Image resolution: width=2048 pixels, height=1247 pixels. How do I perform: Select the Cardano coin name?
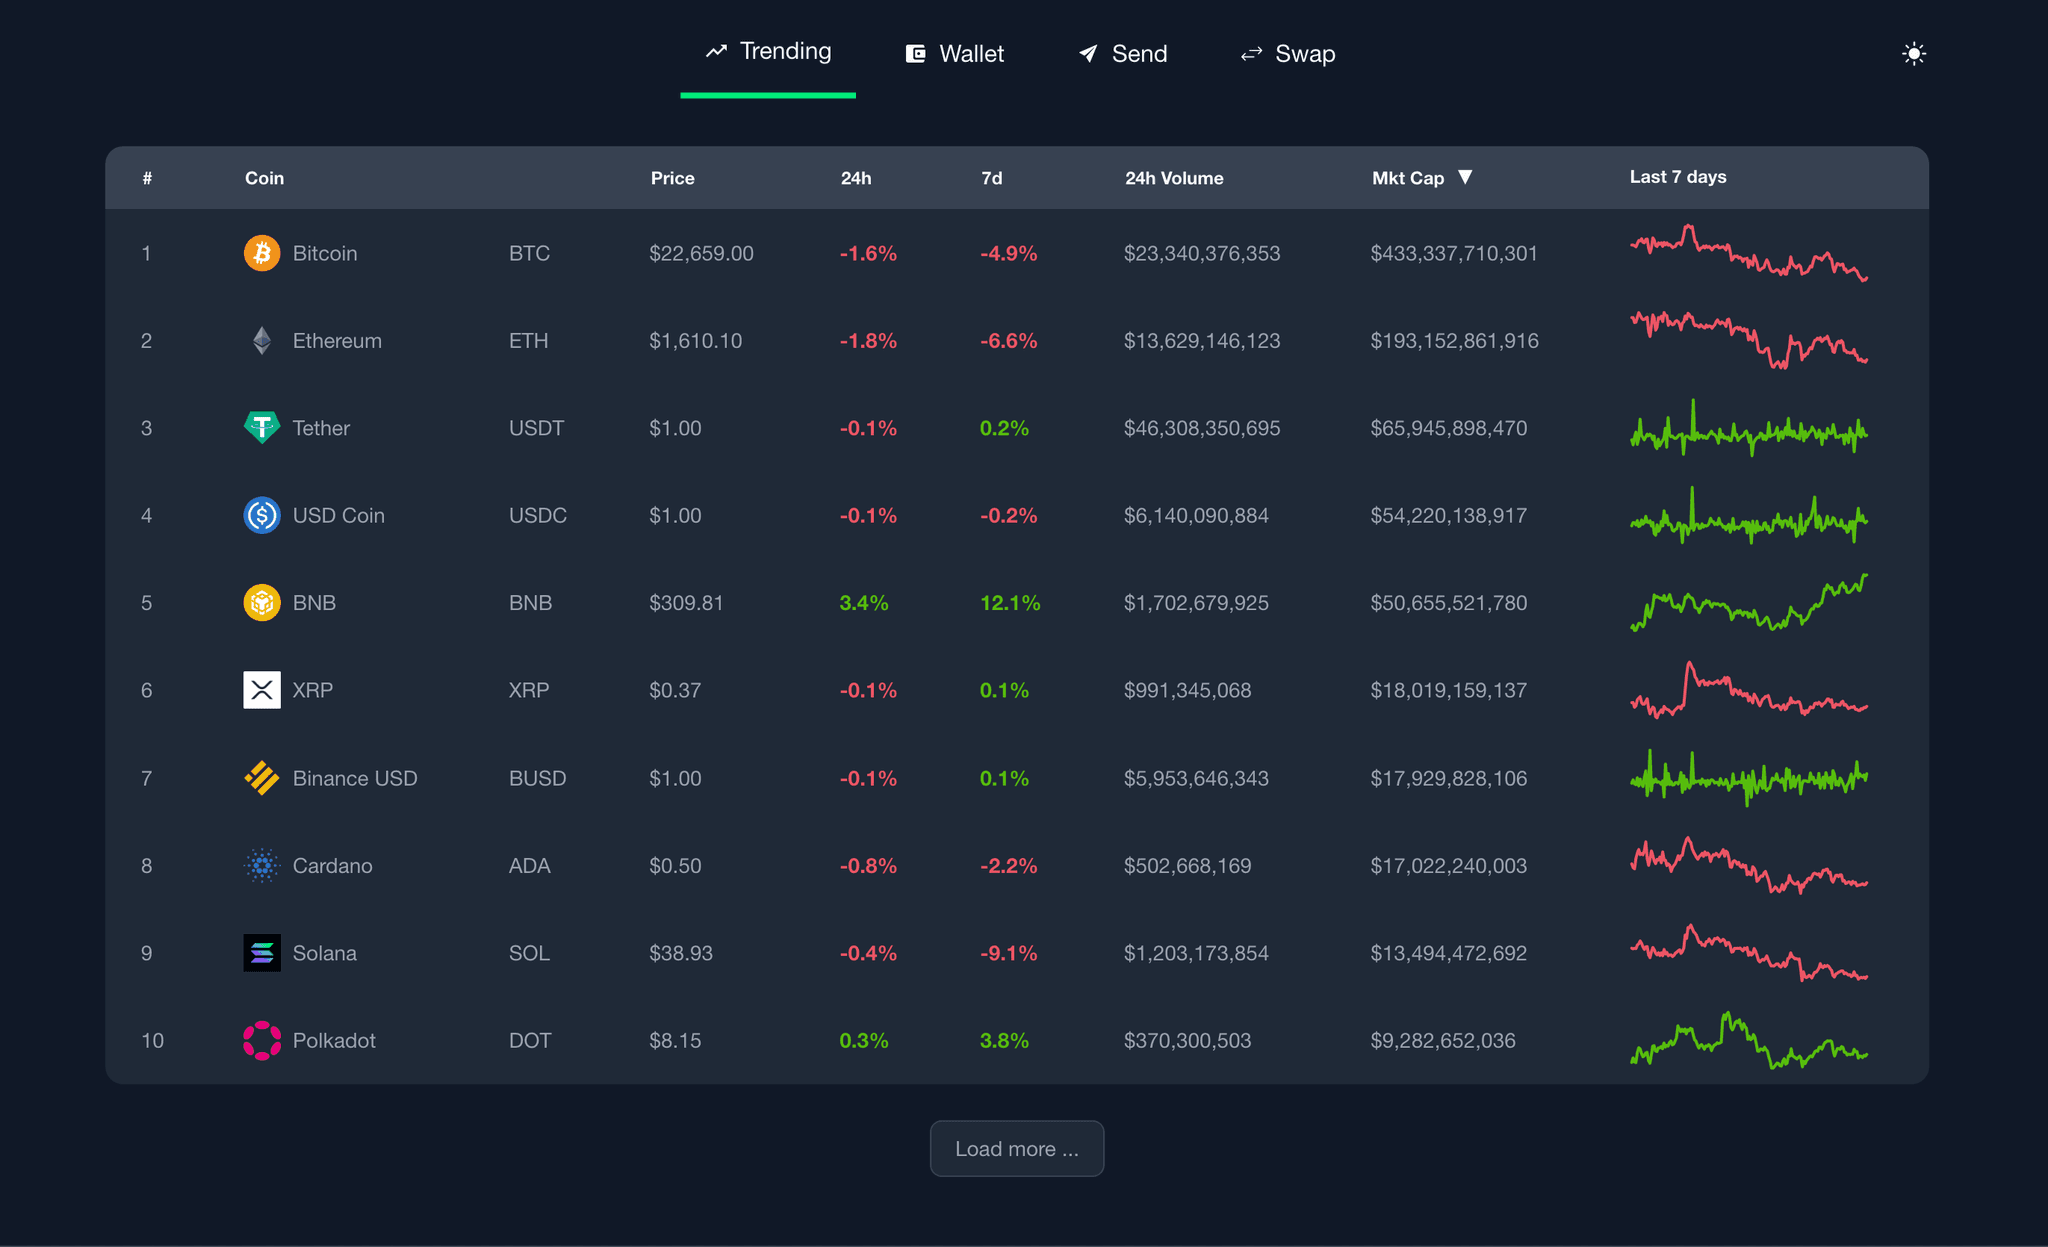click(332, 866)
